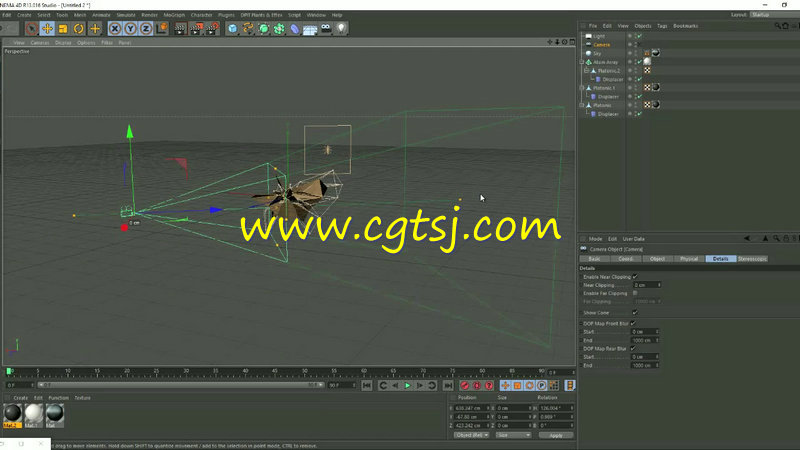Image resolution: width=800 pixels, height=450 pixels.
Task: Collapse the Atom Array hierarchy
Action: 582,62
